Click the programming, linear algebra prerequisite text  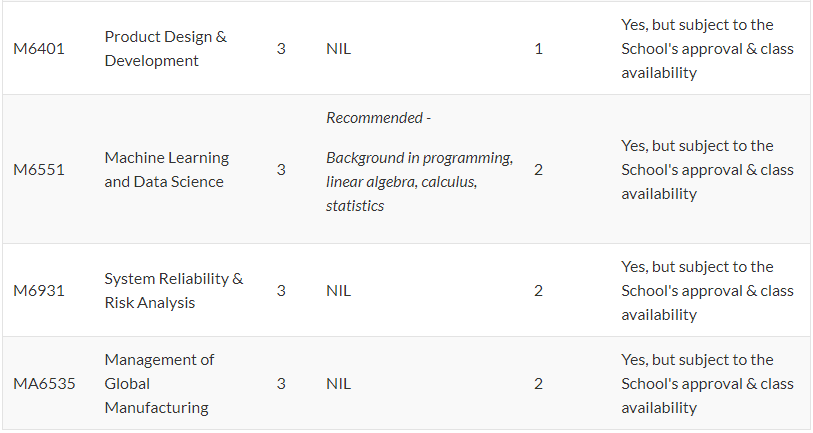coord(419,170)
